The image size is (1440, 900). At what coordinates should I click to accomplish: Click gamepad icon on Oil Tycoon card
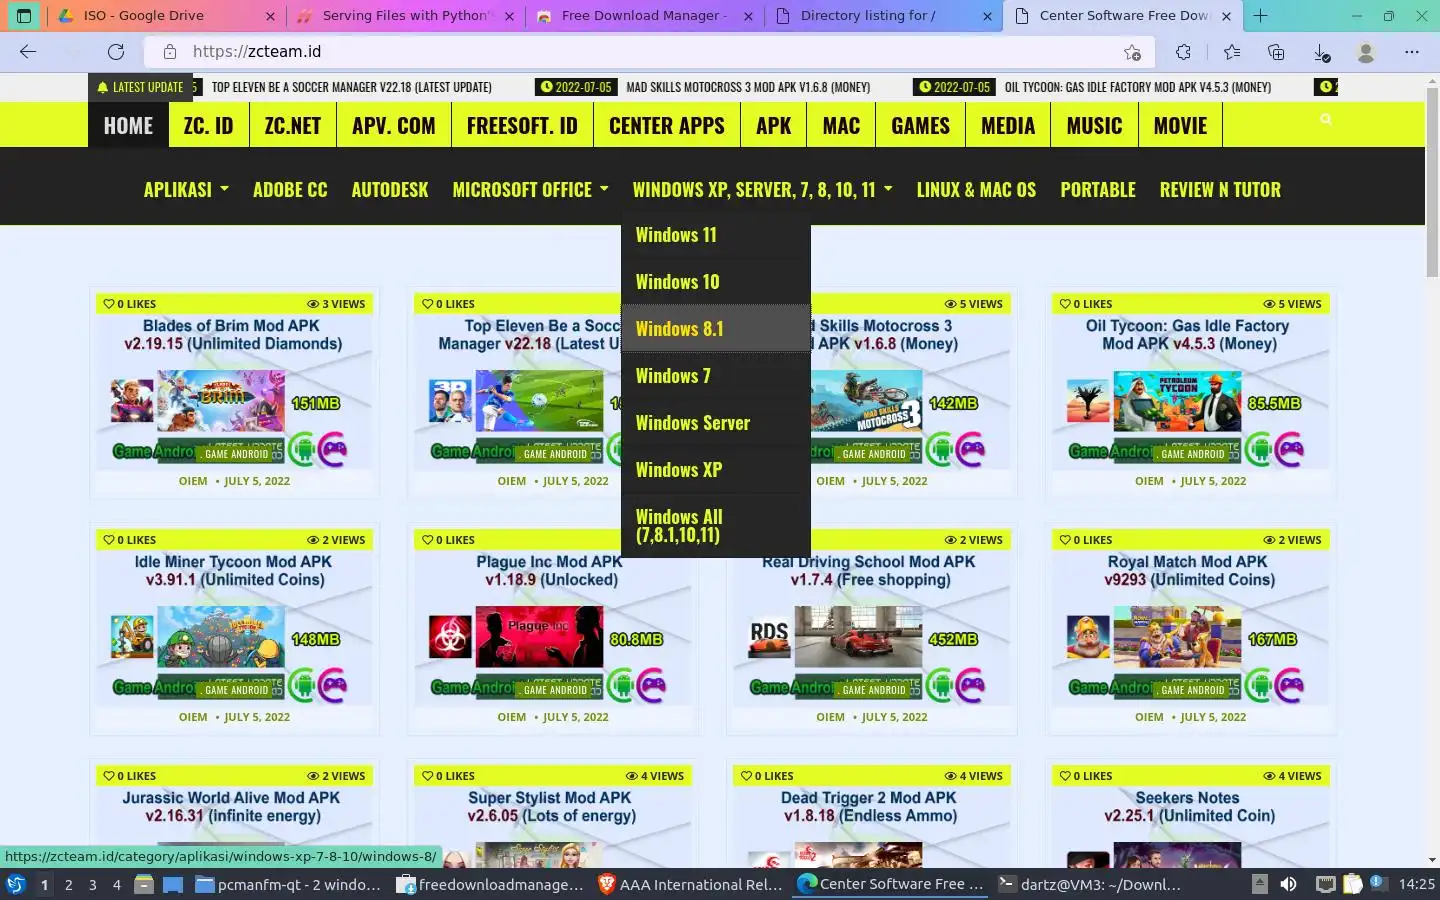click(x=1290, y=450)
